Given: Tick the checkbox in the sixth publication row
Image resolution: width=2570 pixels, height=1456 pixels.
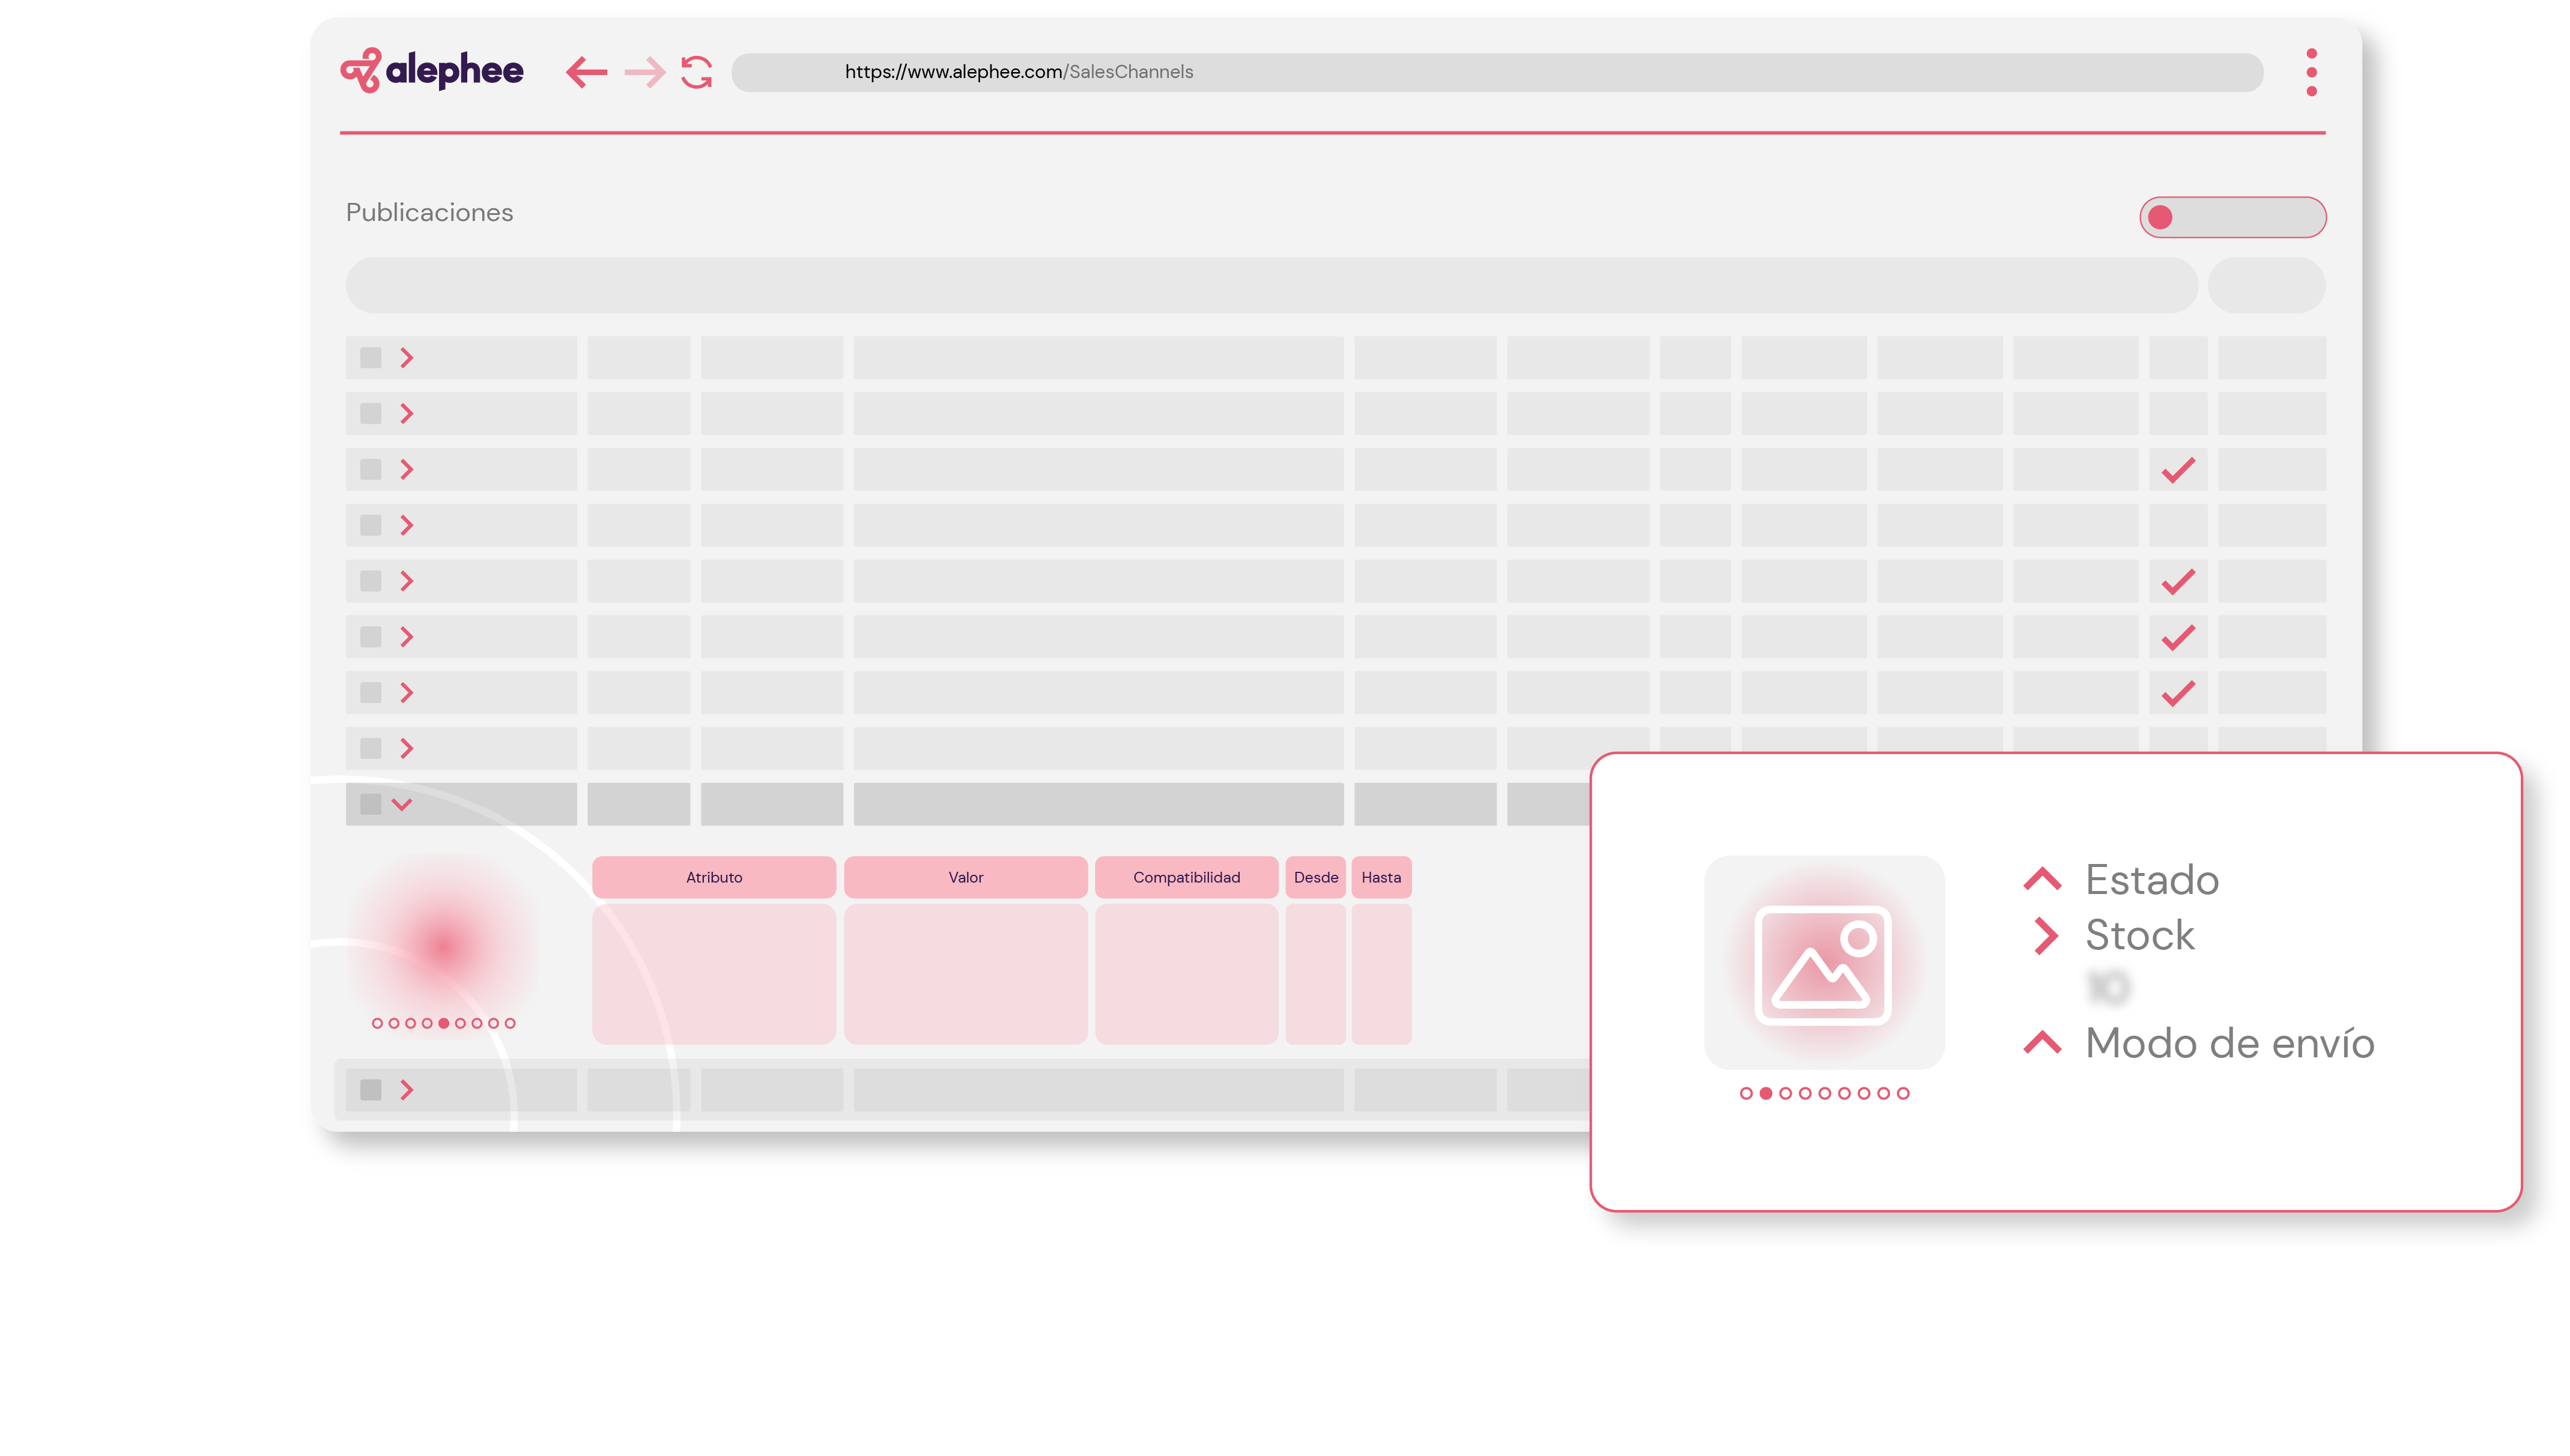Looking at the screenshot, I should [371, 637].
